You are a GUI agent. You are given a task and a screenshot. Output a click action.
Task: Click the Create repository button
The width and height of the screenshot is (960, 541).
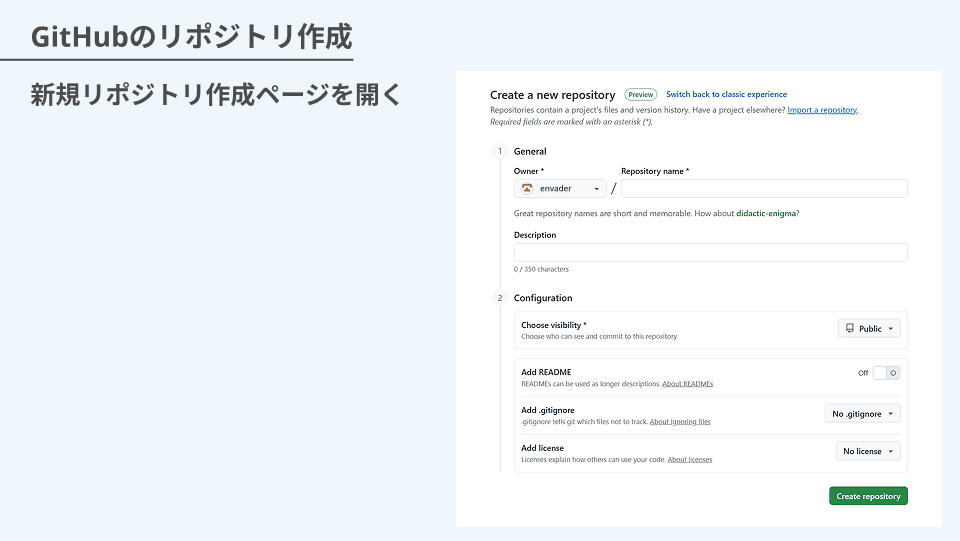pos(868,496)
